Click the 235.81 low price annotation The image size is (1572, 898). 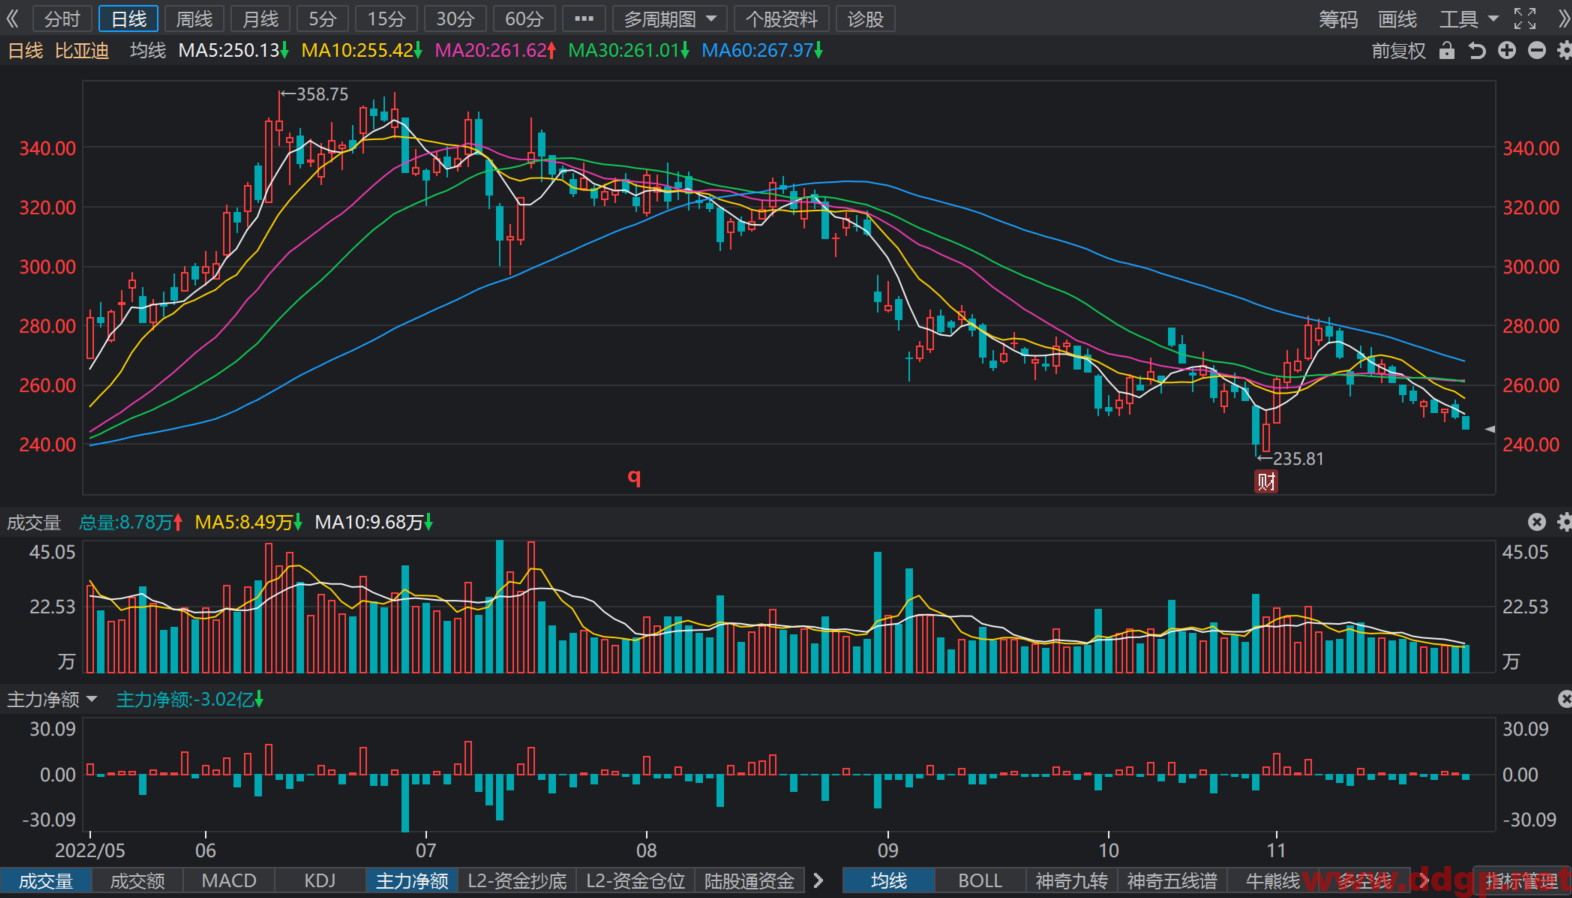(x=1291, y=458)
